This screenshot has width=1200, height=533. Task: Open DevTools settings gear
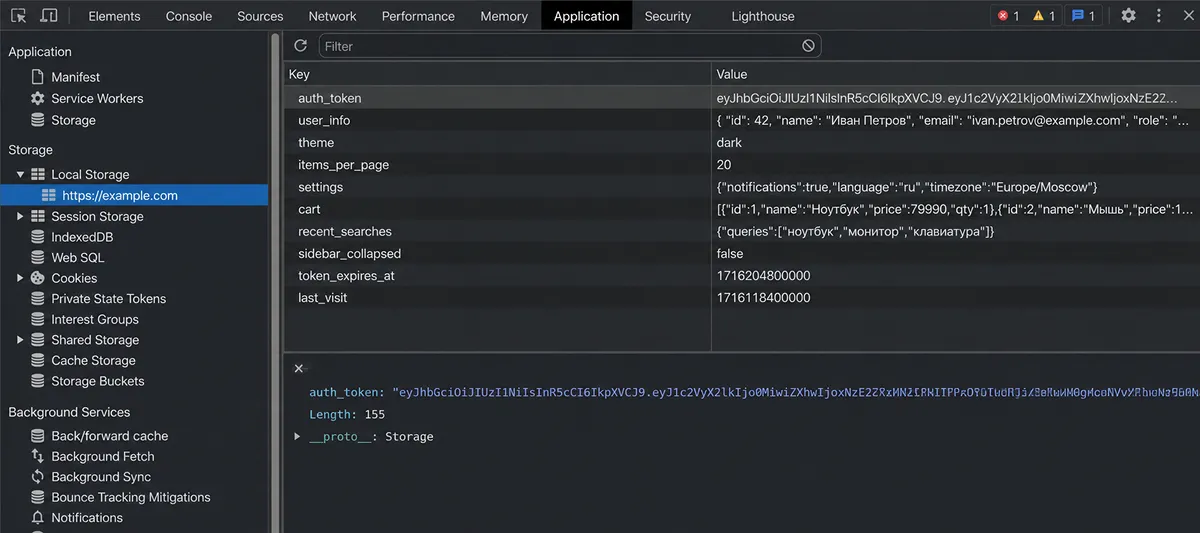coord(1128,16)
